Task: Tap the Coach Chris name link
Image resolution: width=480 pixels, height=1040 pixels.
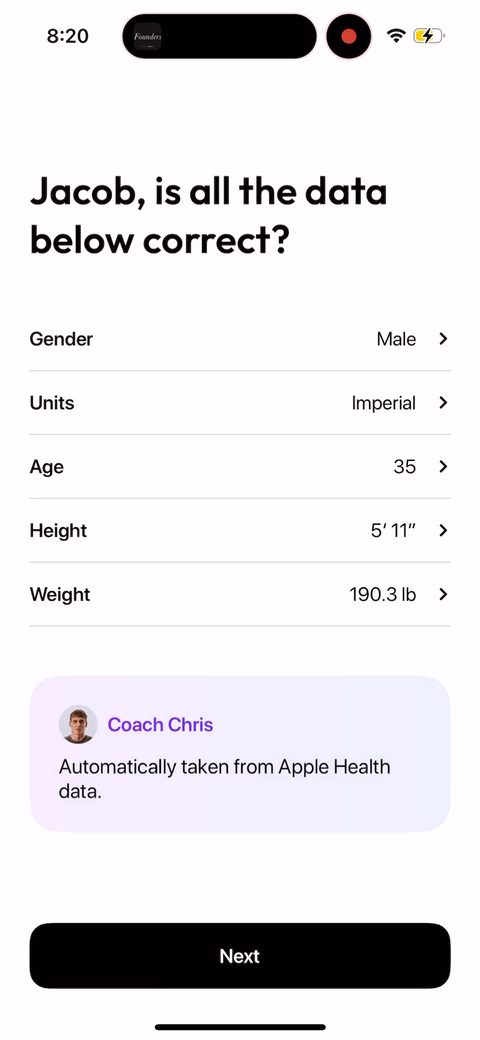Action: pyautogui.click(x=160, y=724)
